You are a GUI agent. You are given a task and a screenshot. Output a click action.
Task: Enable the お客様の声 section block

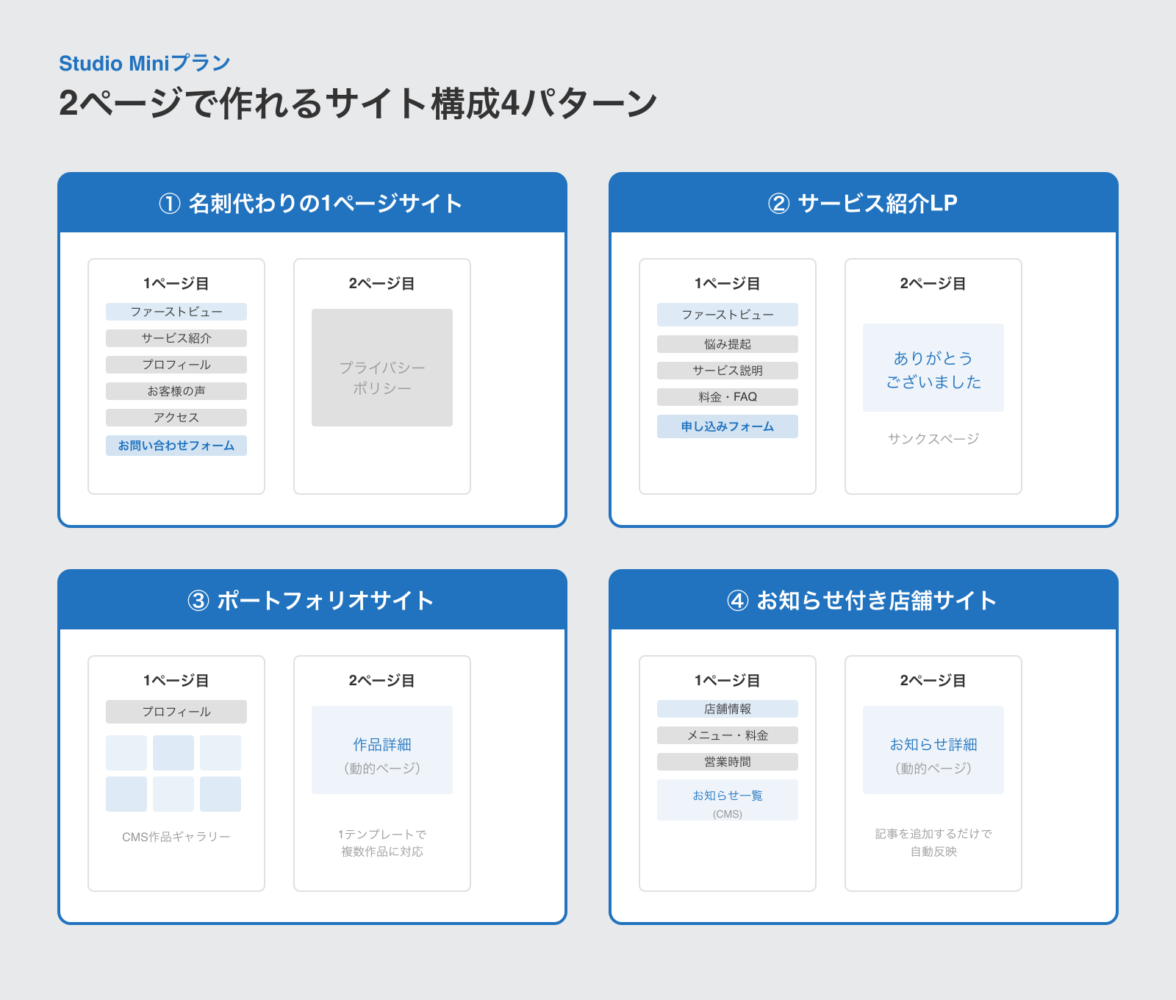[177, 391]
